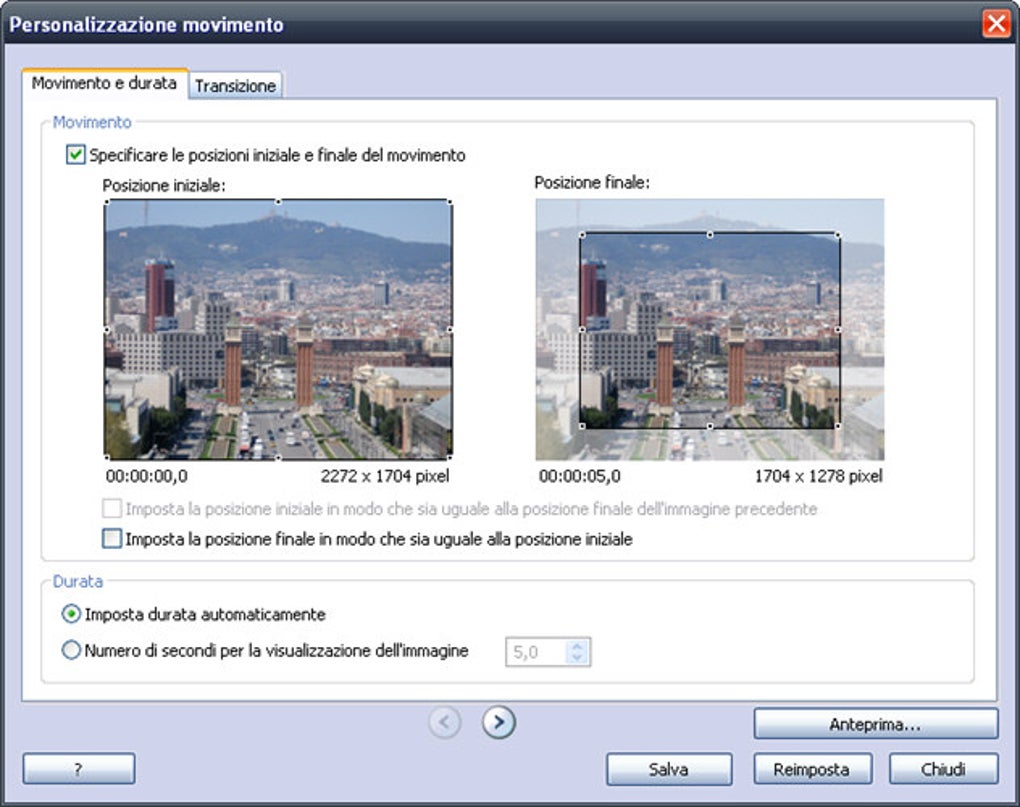1020x807 pixels.
Task: Click the Reimposta button
Action: [812, 769]
